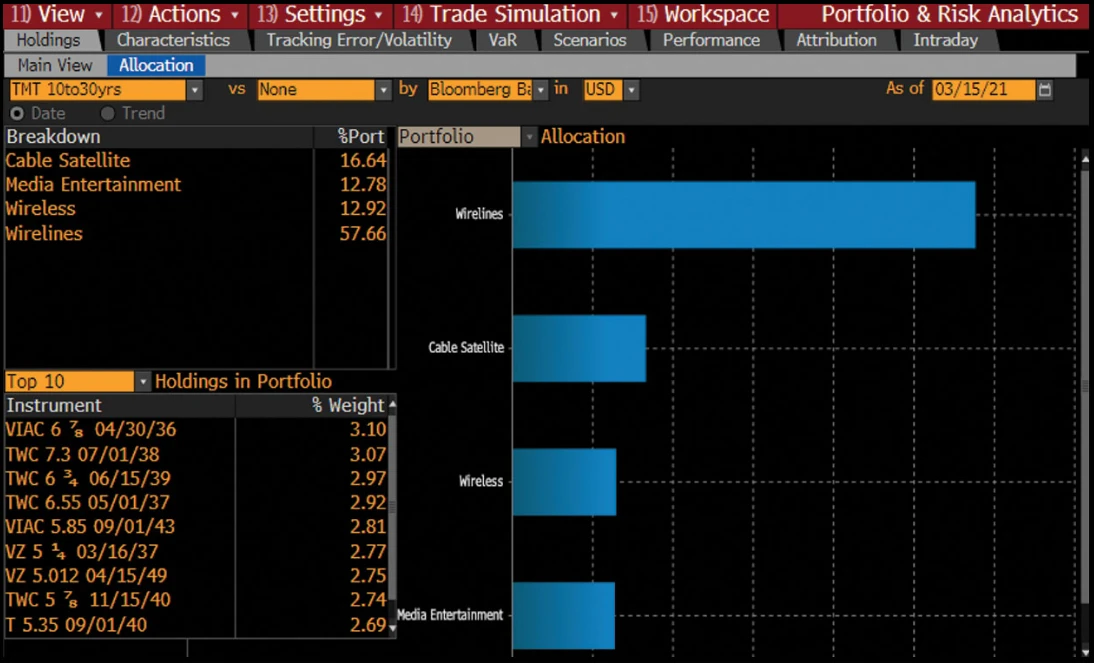
Task: Select the Trend radio button
Action: (x=107, y=113)
